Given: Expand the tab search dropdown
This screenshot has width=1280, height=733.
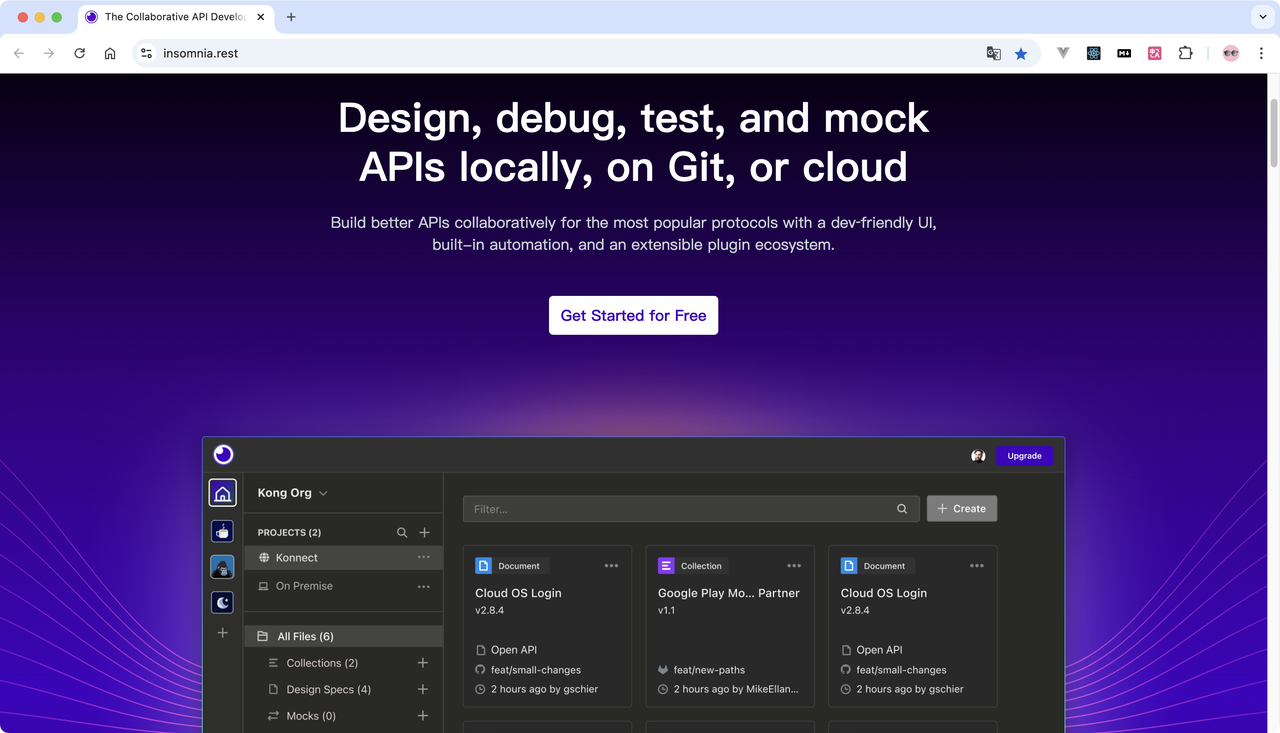Looking at the screenshot, I should 1262,17.
